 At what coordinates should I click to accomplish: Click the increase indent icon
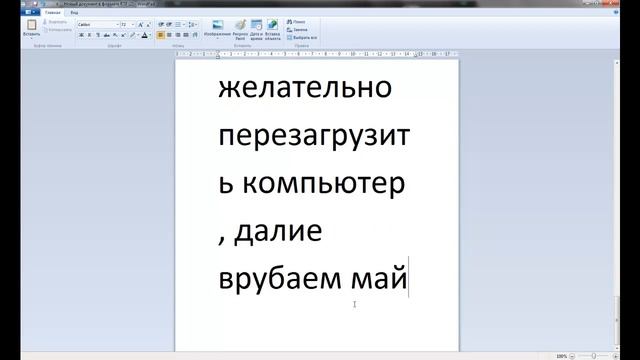tap(169, 25)
